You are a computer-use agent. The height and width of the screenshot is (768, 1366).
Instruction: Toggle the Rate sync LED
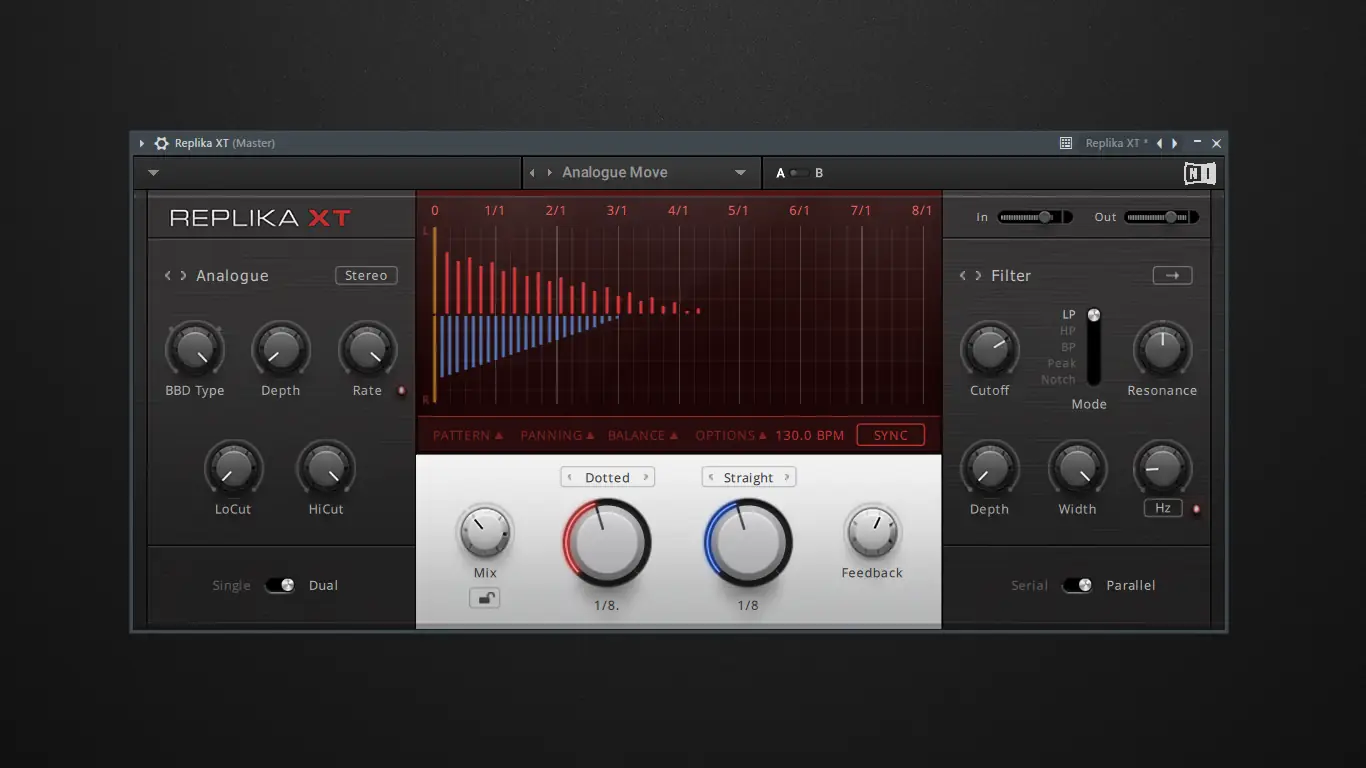401,391
